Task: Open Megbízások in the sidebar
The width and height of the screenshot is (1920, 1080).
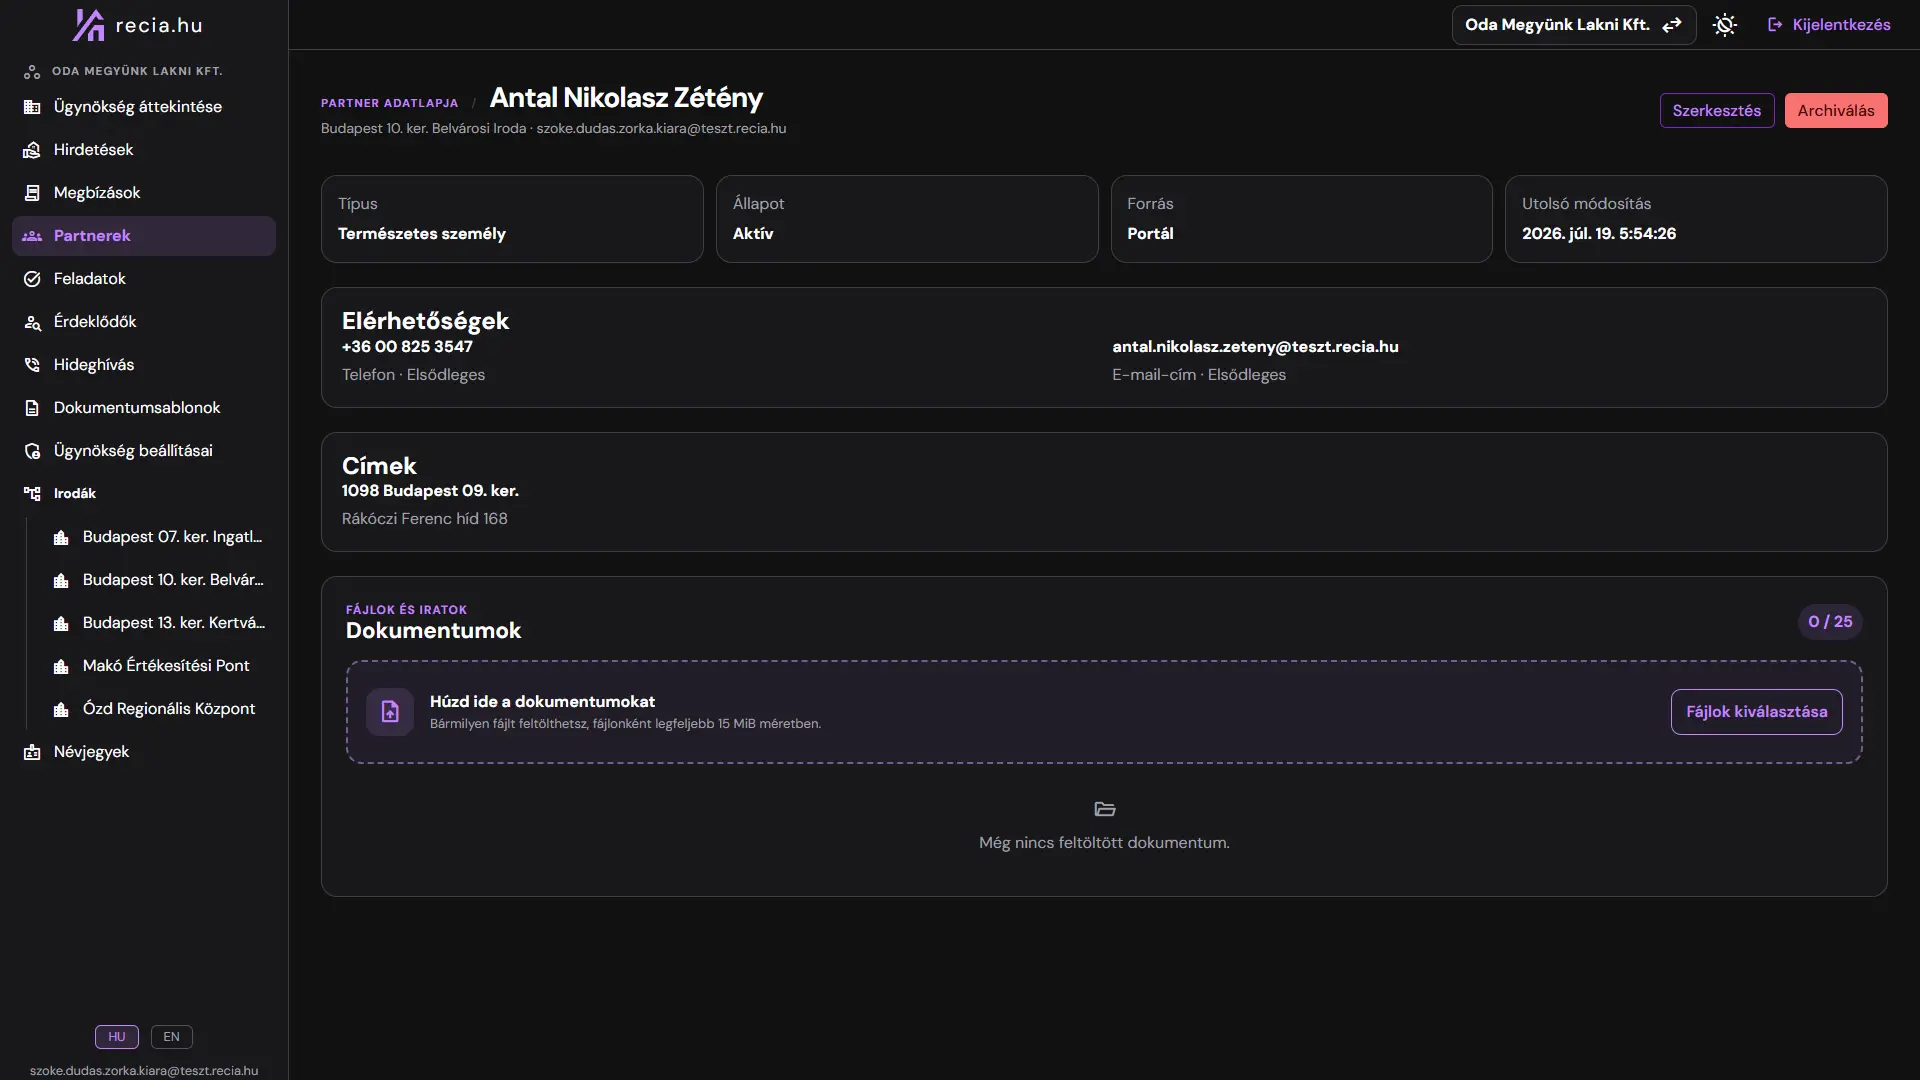Action: coord(144,193)
